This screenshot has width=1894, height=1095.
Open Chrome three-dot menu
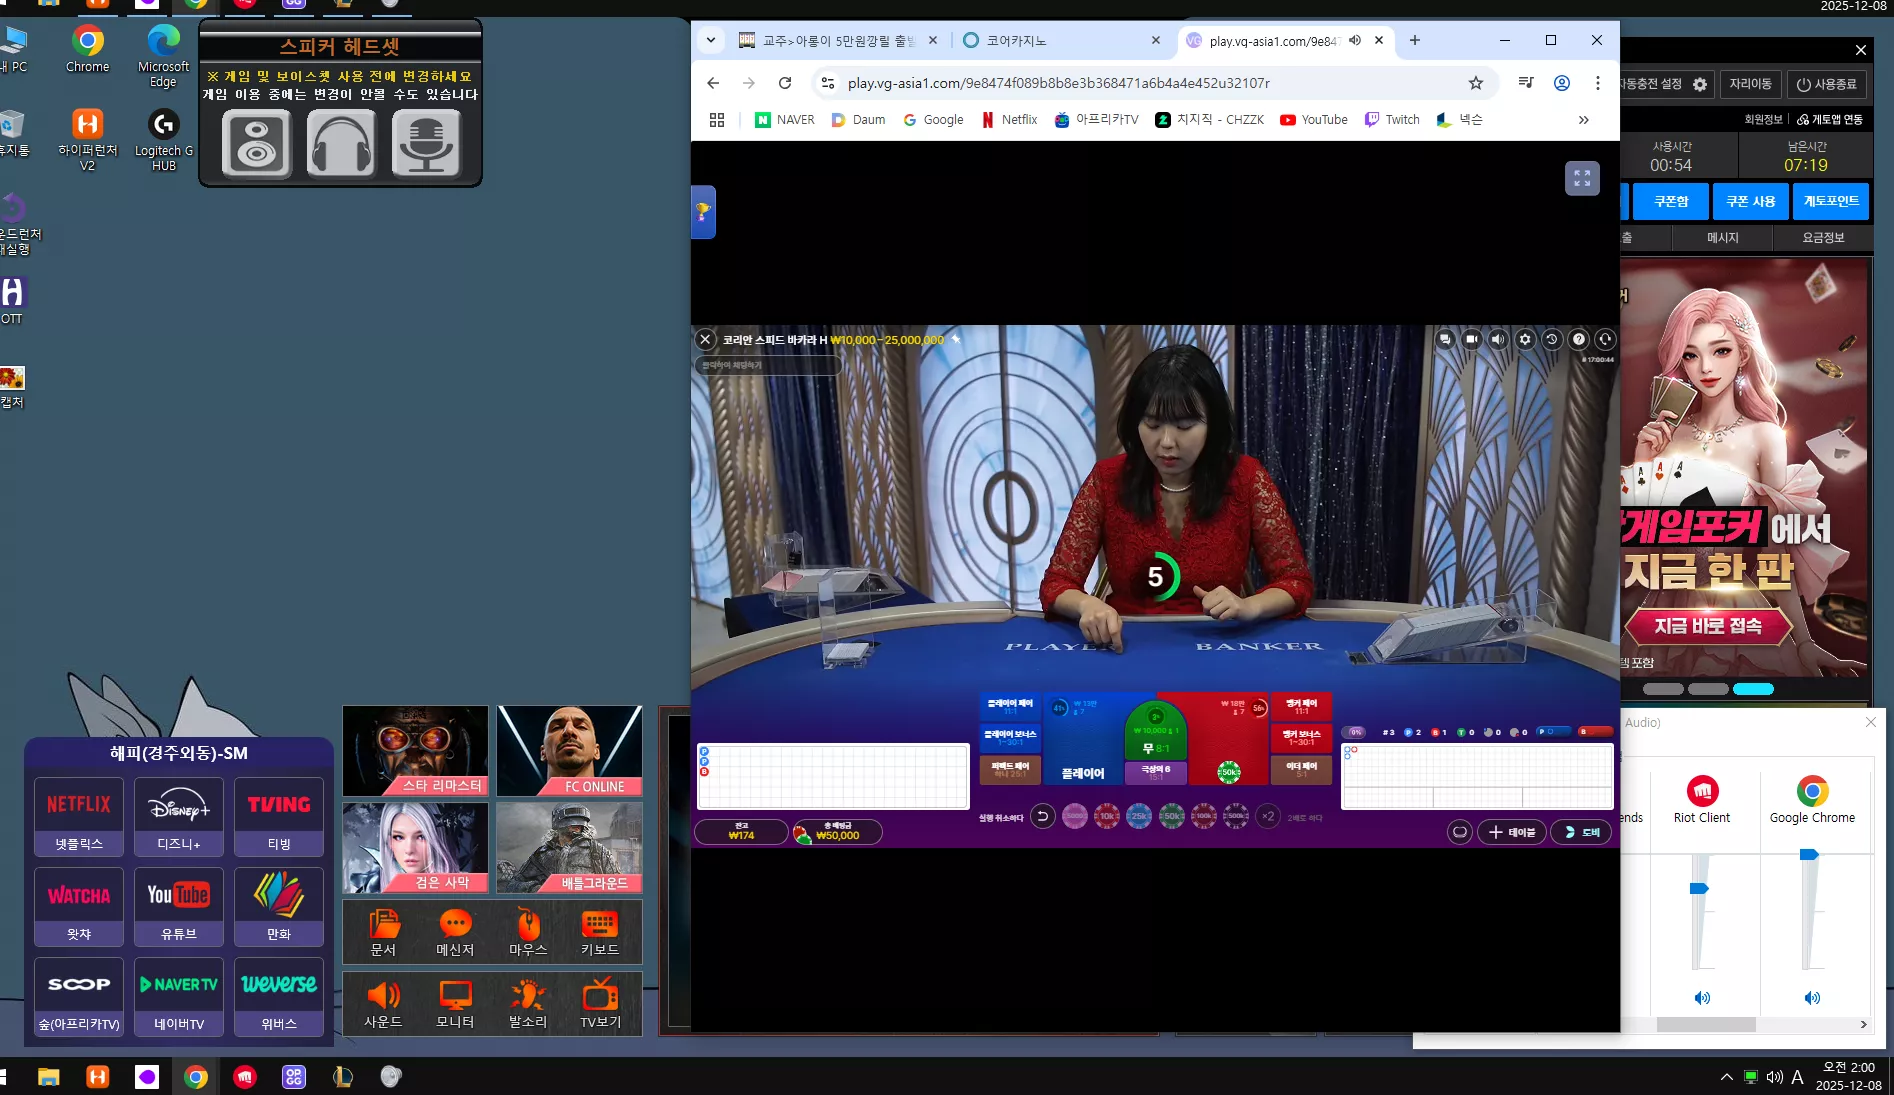(x=1597, y=83)
